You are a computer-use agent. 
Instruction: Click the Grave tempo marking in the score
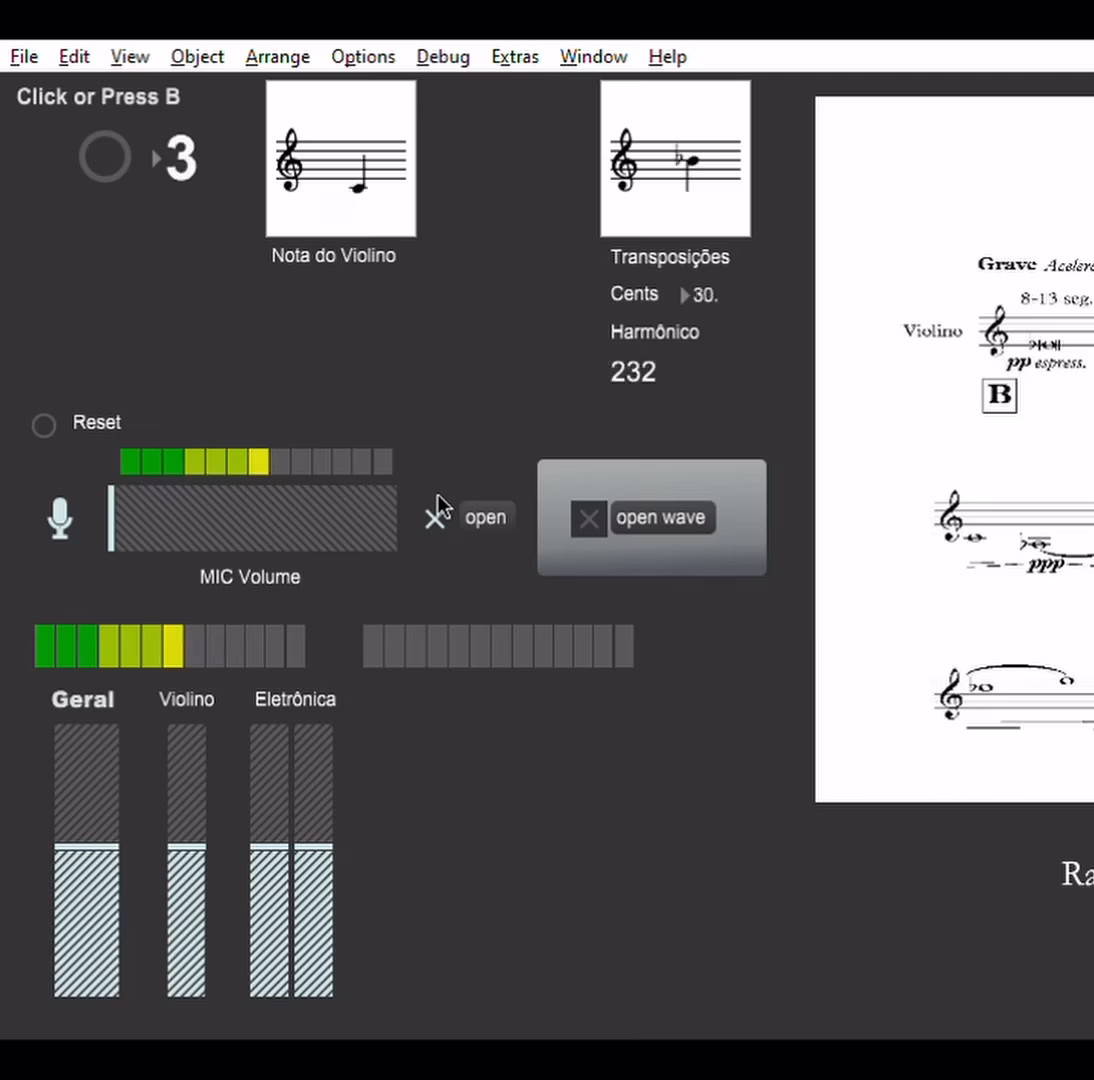(1006, 264)
